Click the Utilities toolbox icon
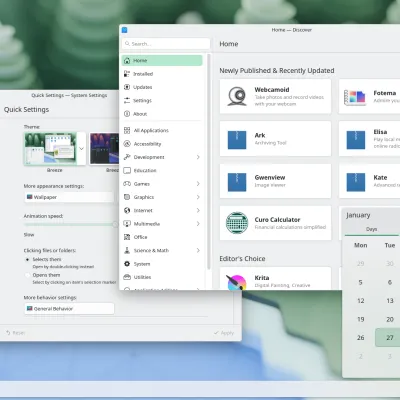This screenshot has height=400, width=400. pyautogui.click(x=127, y=277)
